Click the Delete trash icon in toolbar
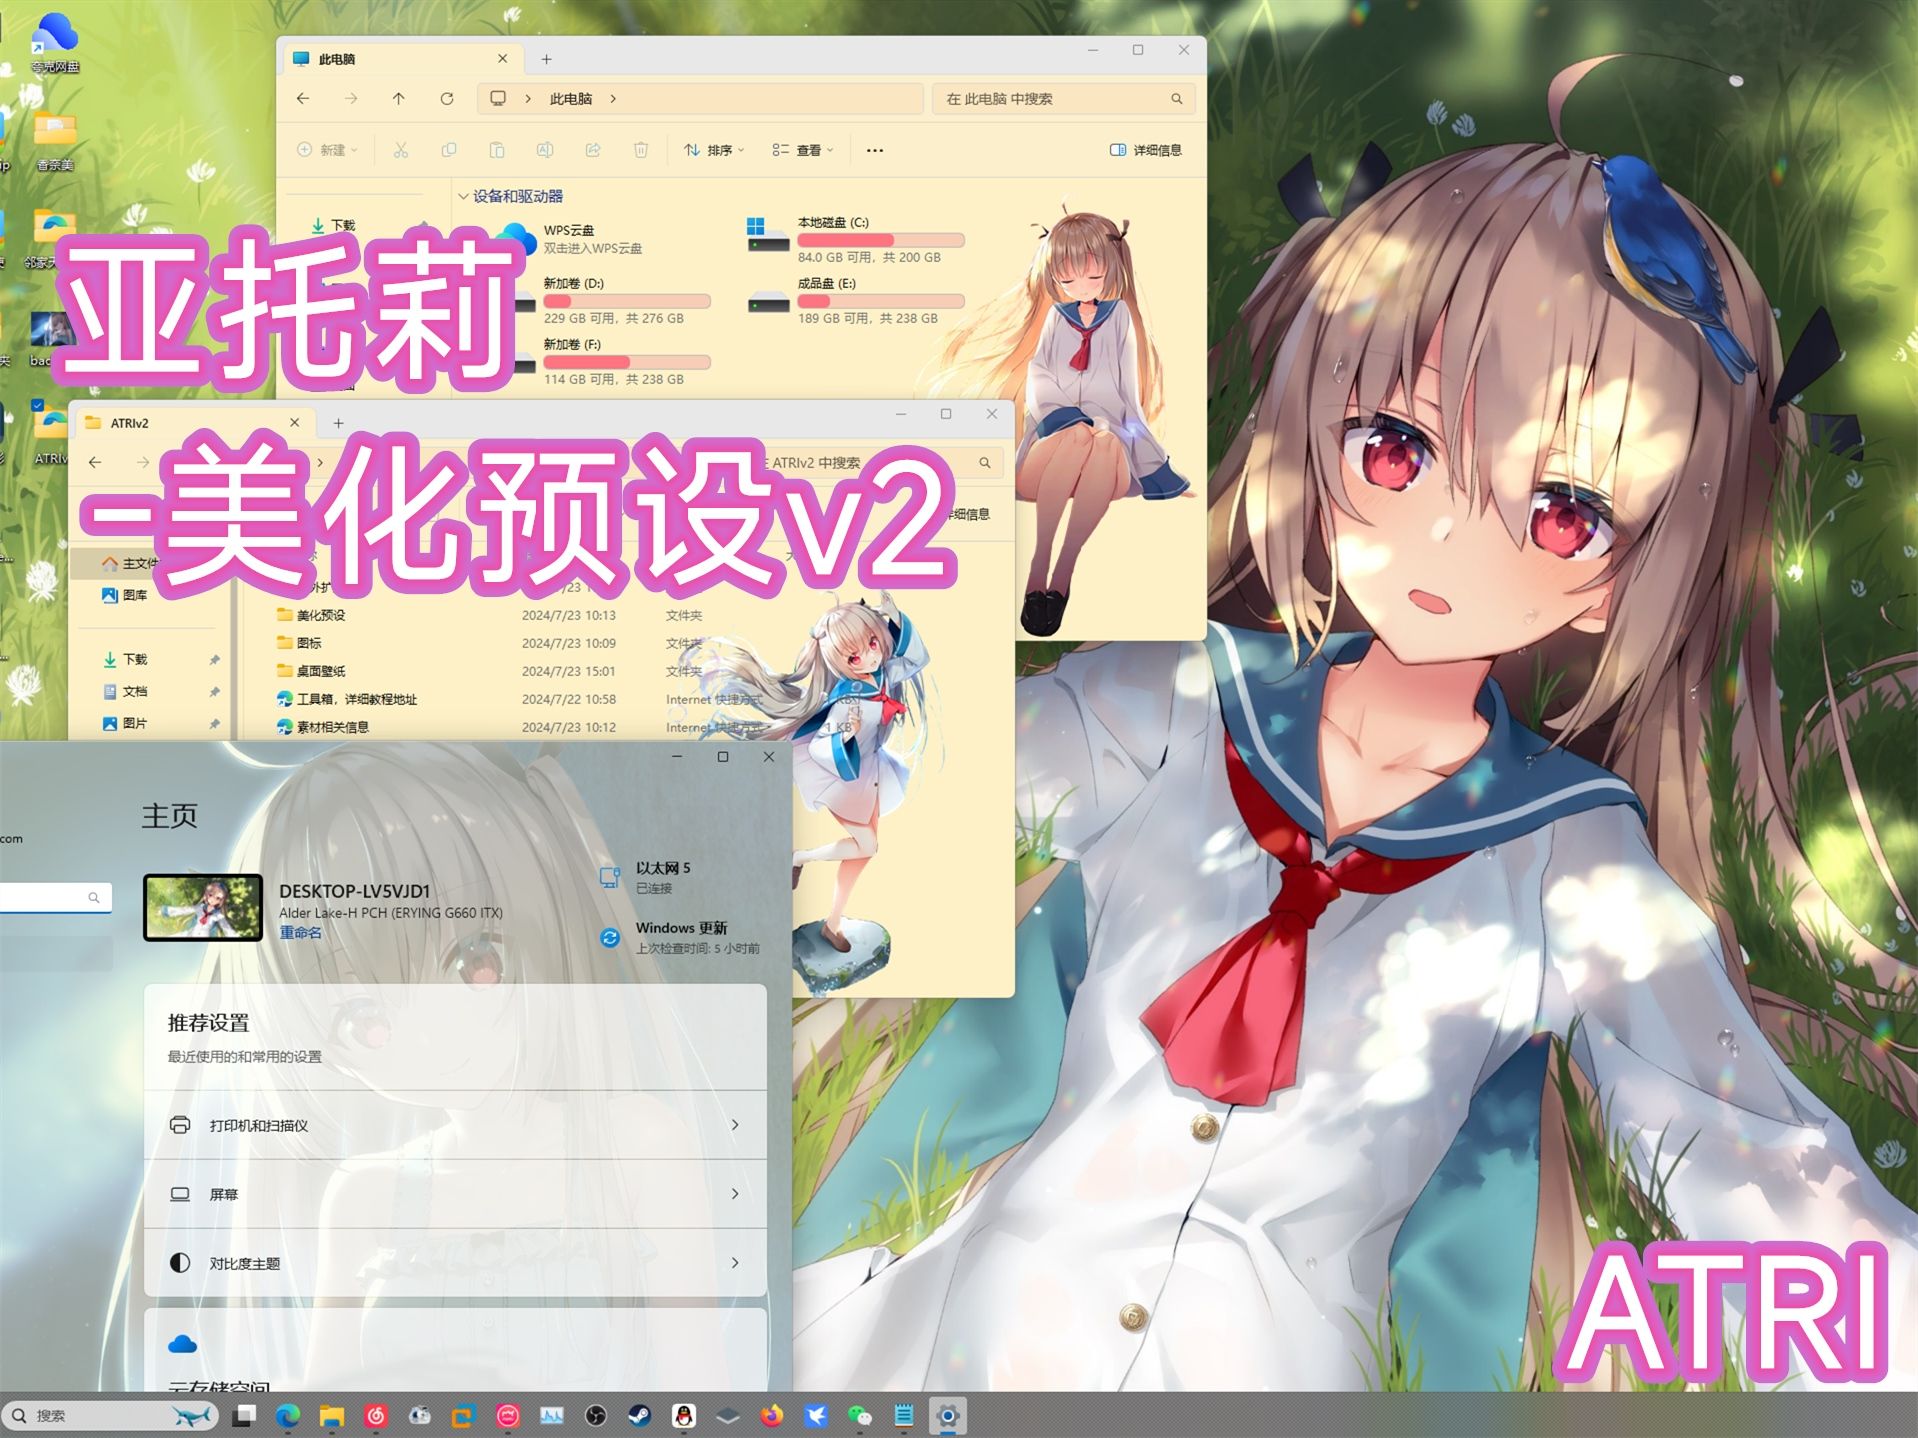Image resolution: width=1918 pixels, height=1438 pixels. tap(641, 149)
